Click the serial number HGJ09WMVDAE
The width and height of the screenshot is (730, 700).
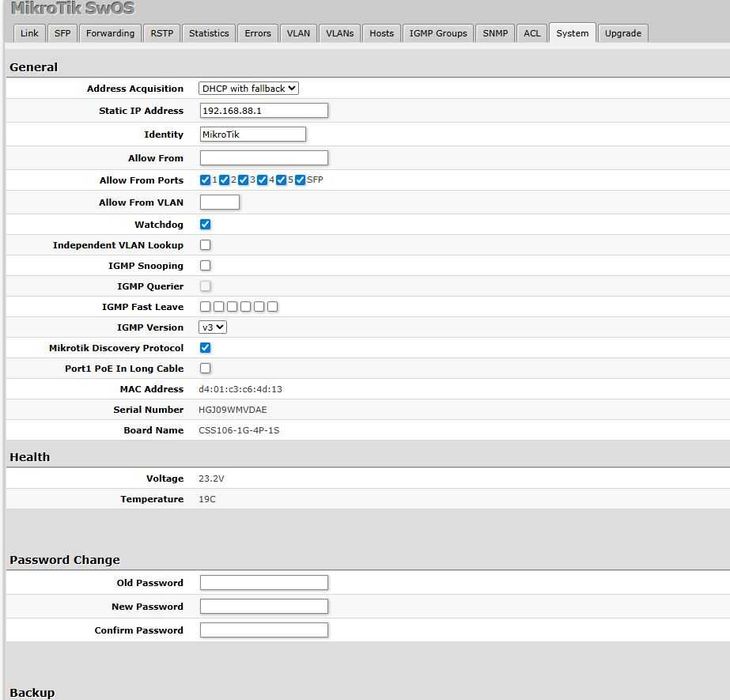click(233, 410)
